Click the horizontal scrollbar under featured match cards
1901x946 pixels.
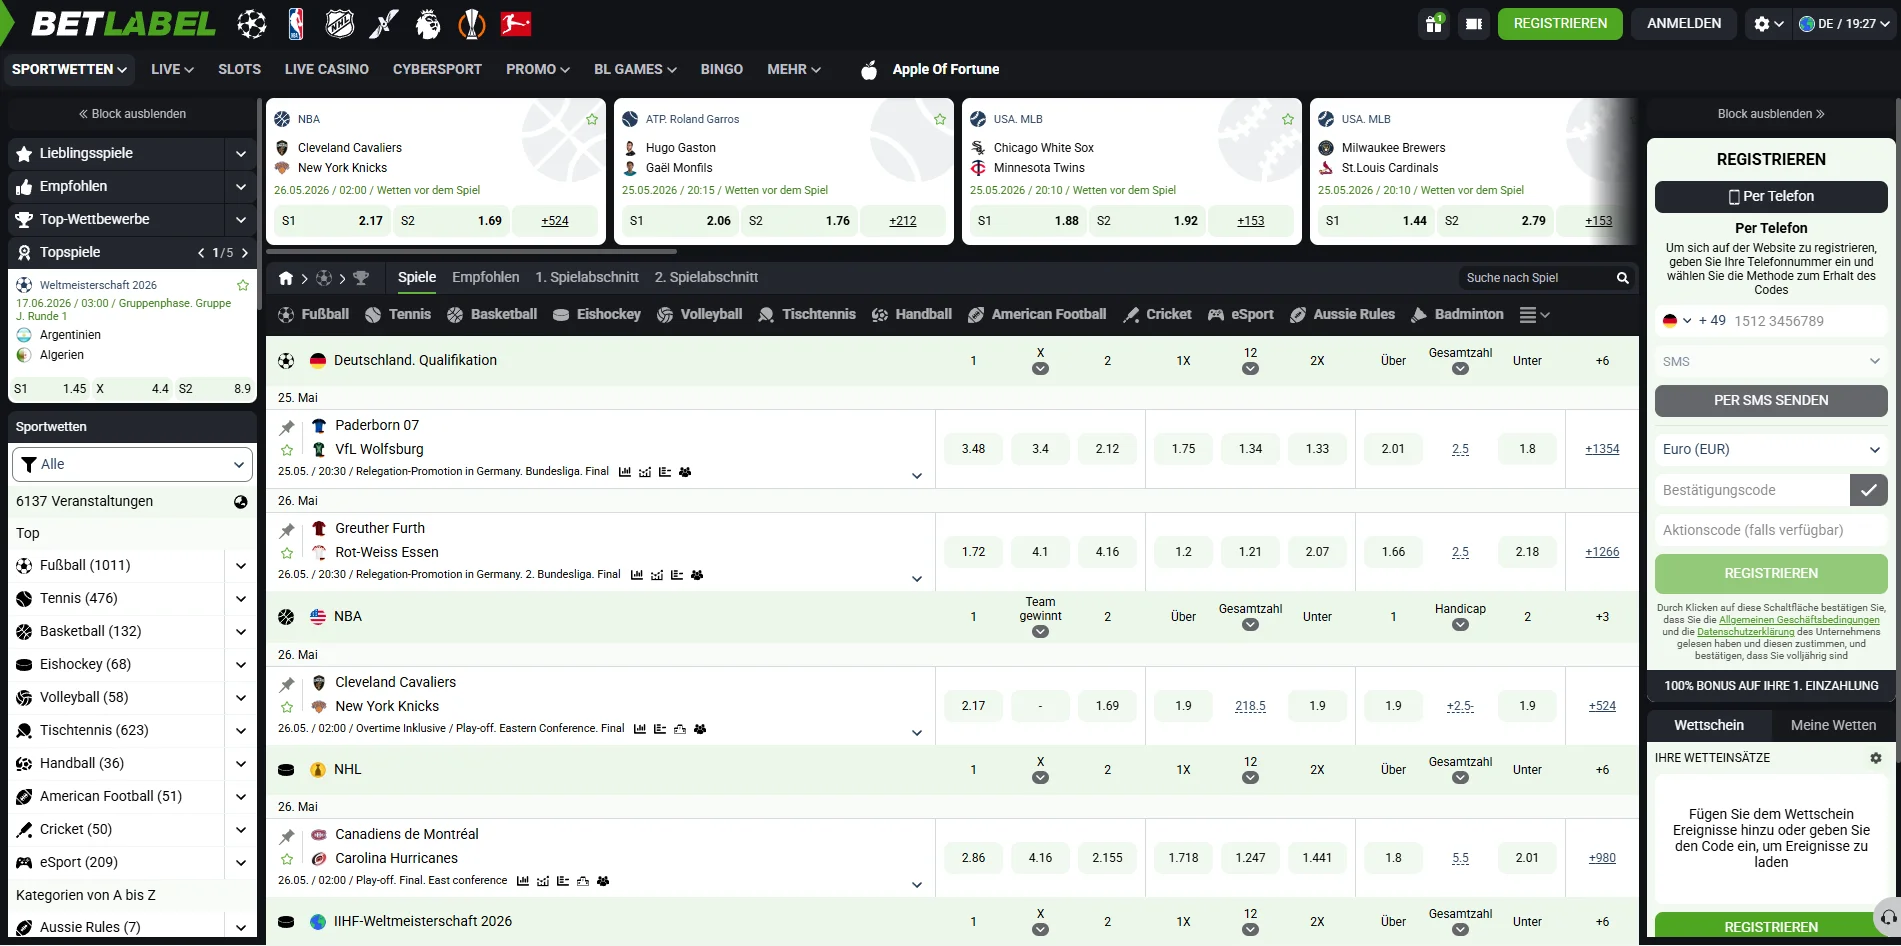[x=472, y=250]
